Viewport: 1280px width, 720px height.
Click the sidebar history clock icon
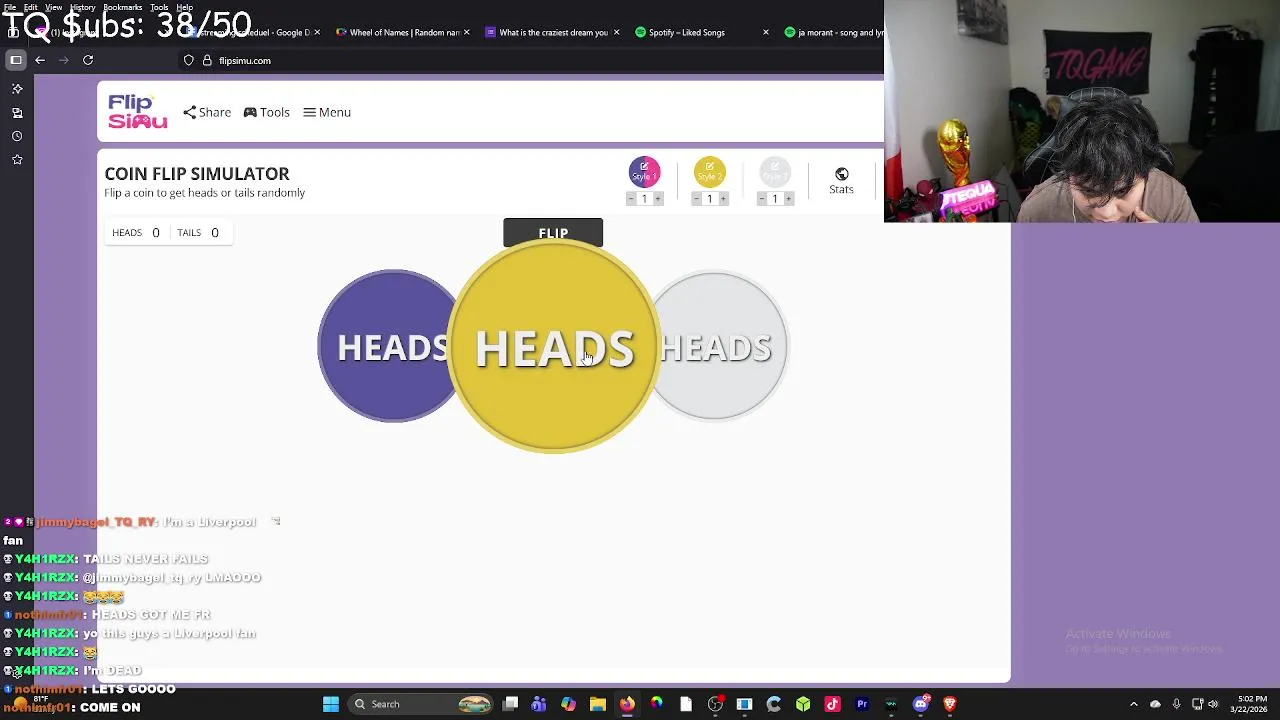pos(17,136)
